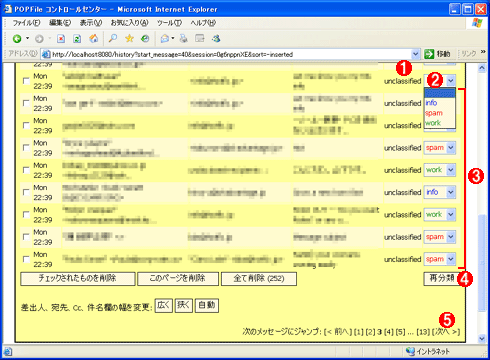Tick the checkbox in the info row
Screen dimensions: 490x360
(x=26, y=192)
